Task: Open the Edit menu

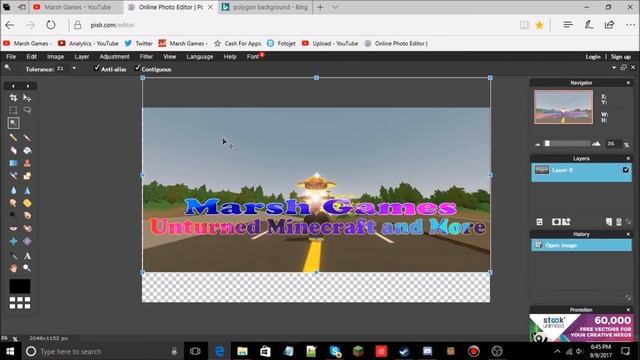Action: click(x=31, y=57)
